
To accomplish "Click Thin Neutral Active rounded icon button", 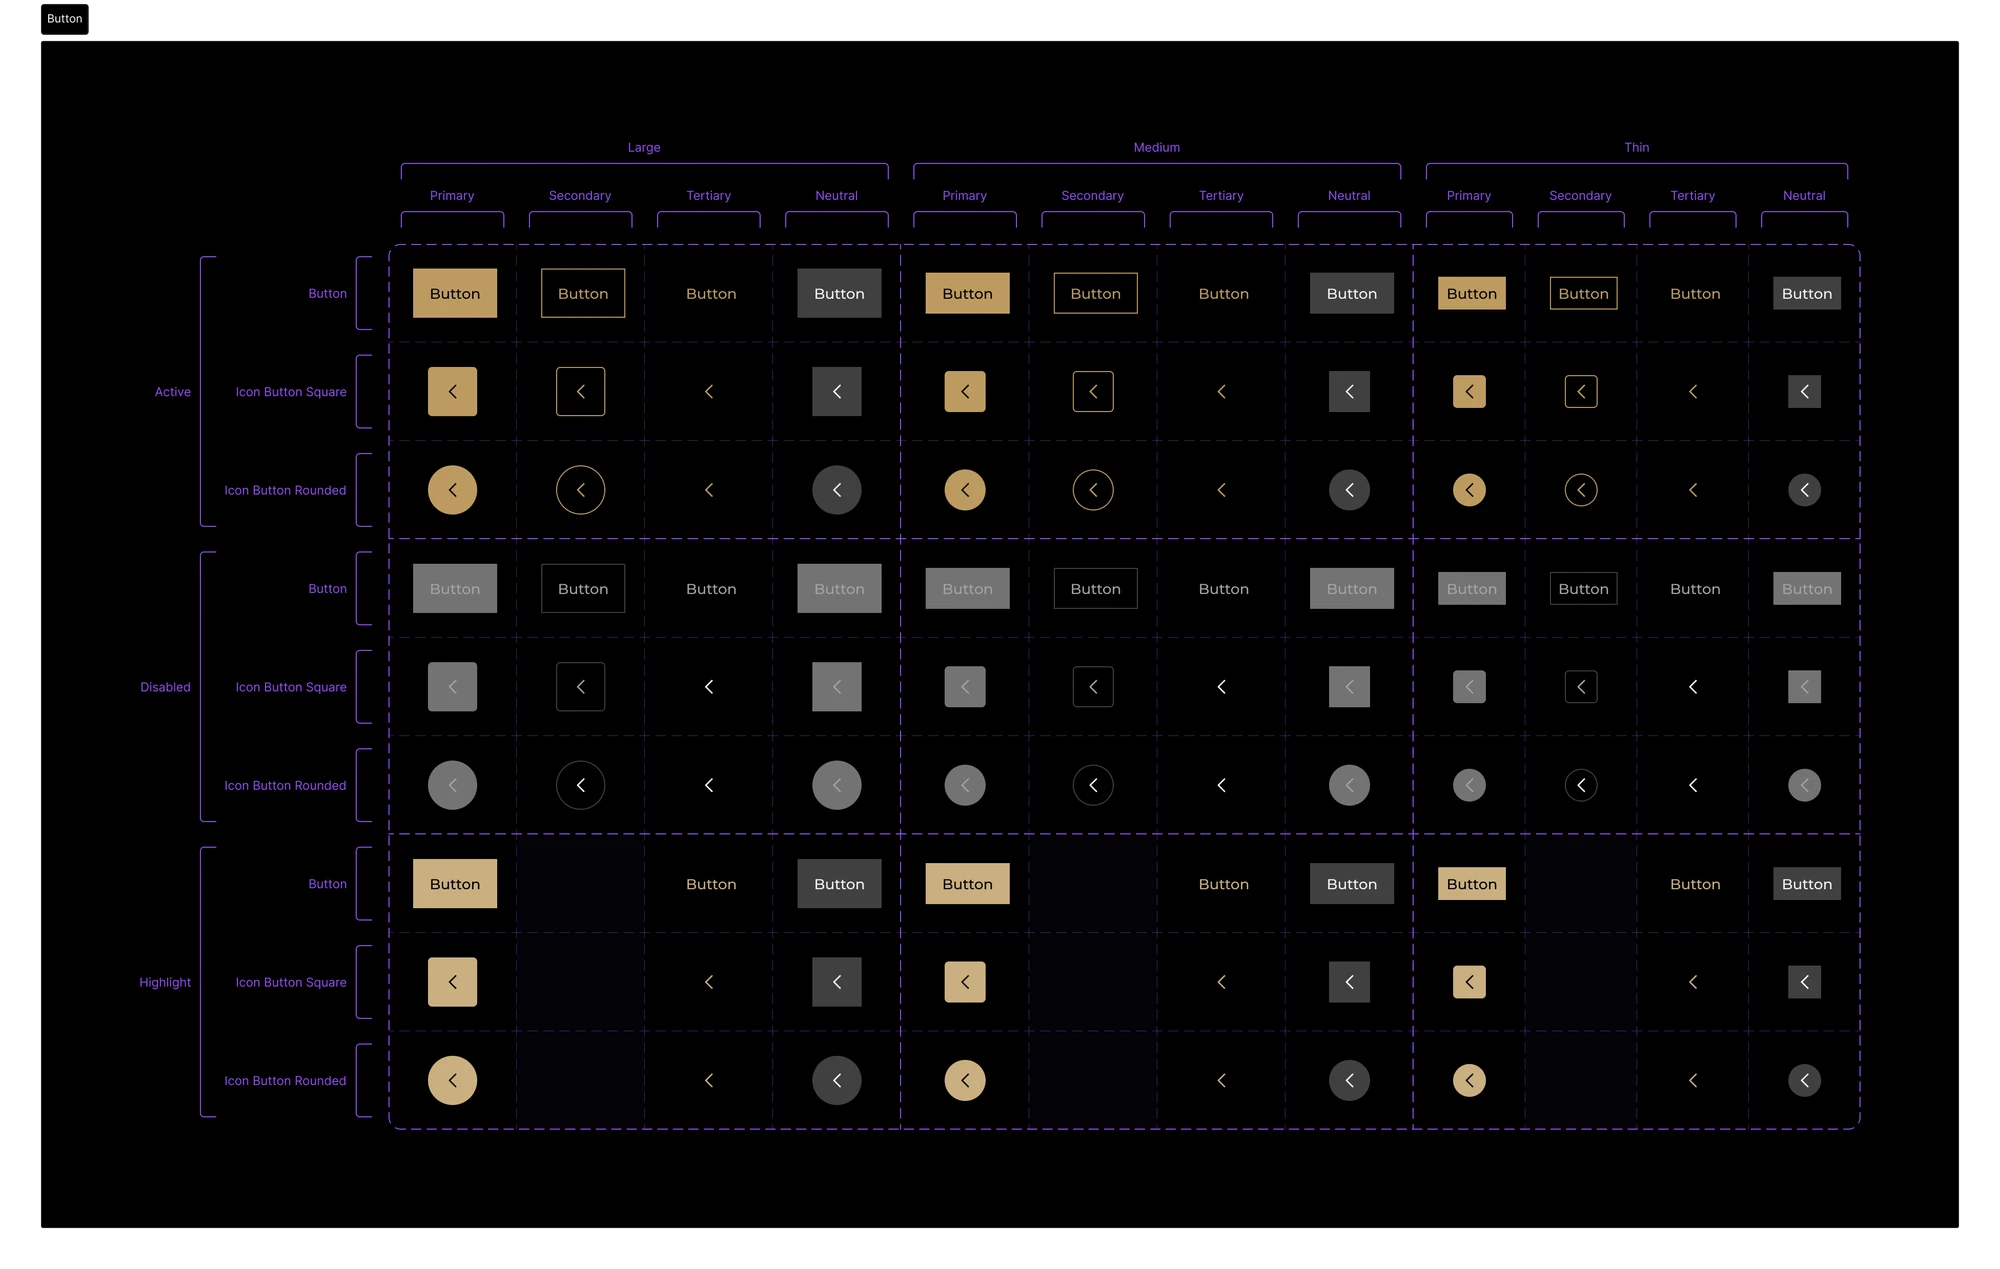I will click(1804, 490).
